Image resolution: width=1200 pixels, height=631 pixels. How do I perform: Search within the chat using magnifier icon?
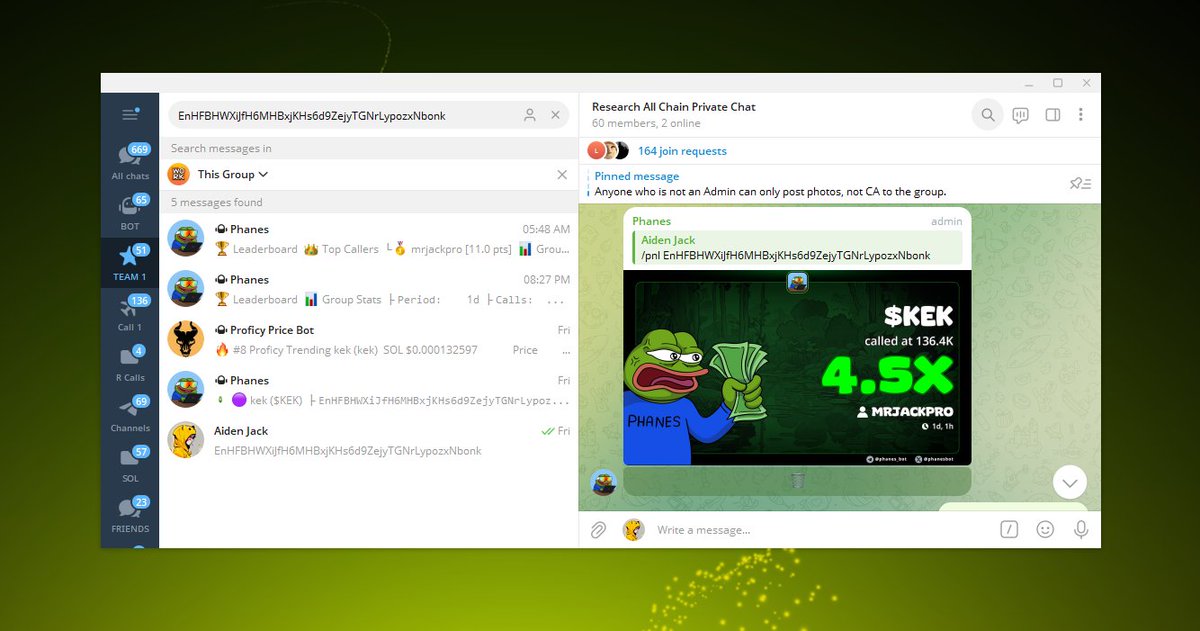coord(988,115)
